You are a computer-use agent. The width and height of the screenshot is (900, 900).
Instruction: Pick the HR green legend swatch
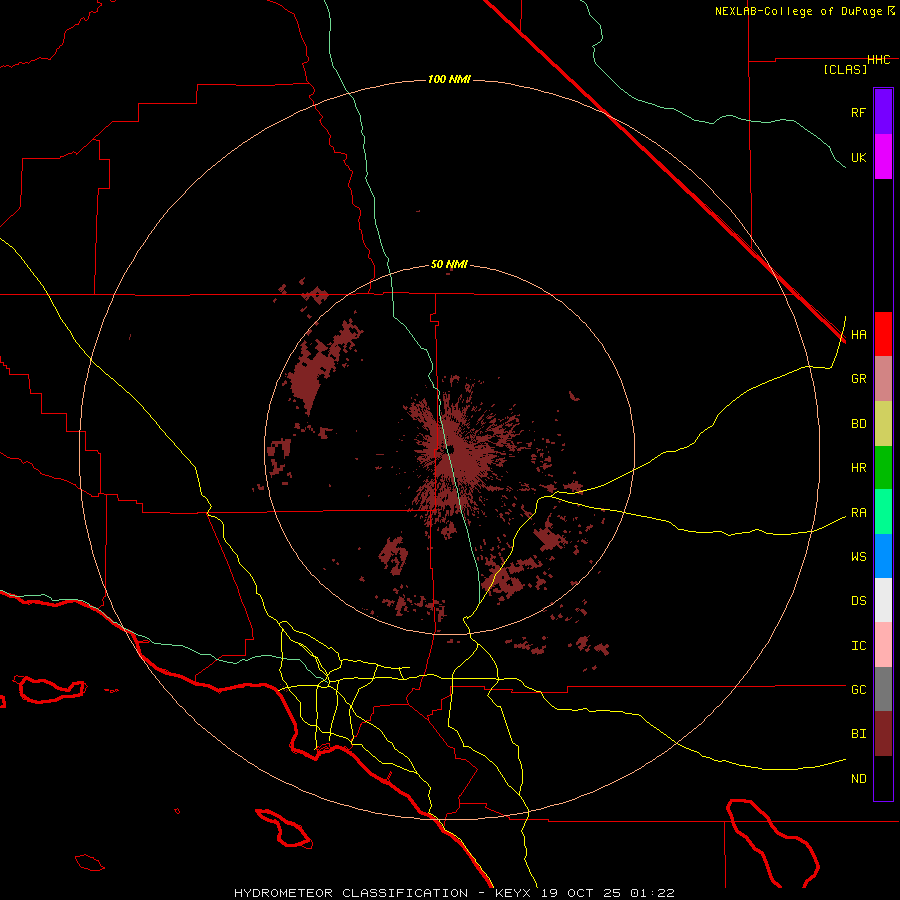point(883,467)
